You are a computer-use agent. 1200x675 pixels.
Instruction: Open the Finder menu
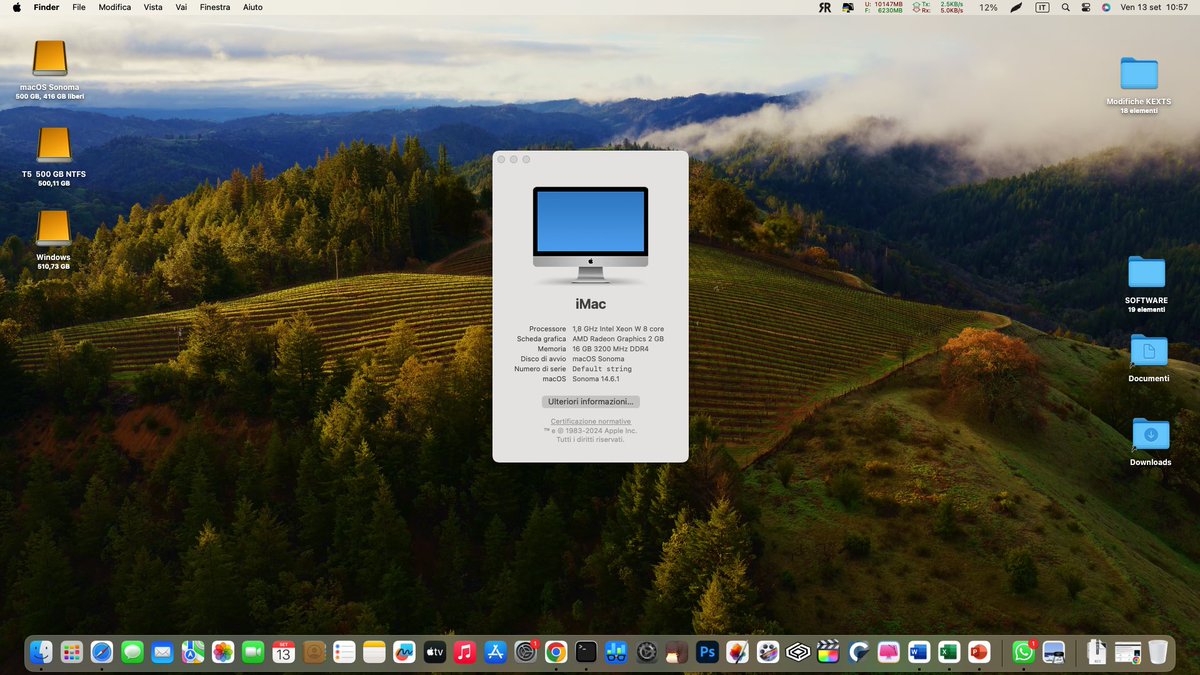click(x=46, y=7)
